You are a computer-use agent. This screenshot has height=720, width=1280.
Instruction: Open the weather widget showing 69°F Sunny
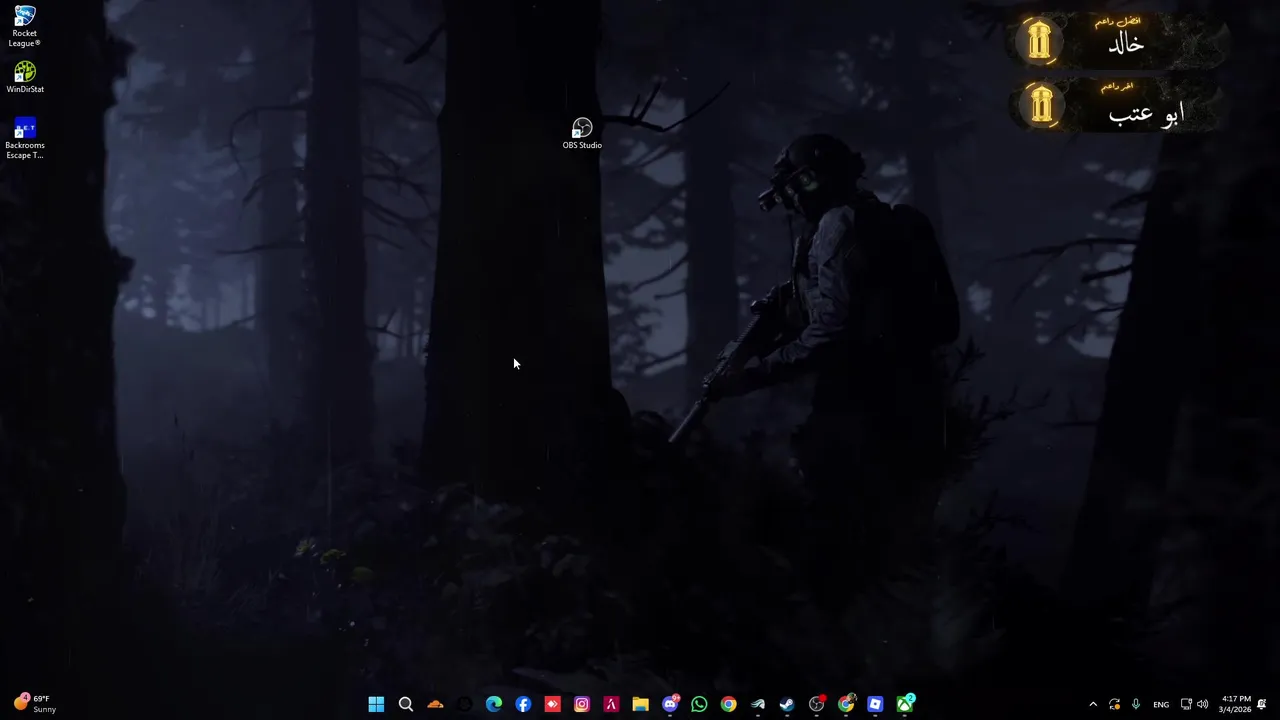35,704
